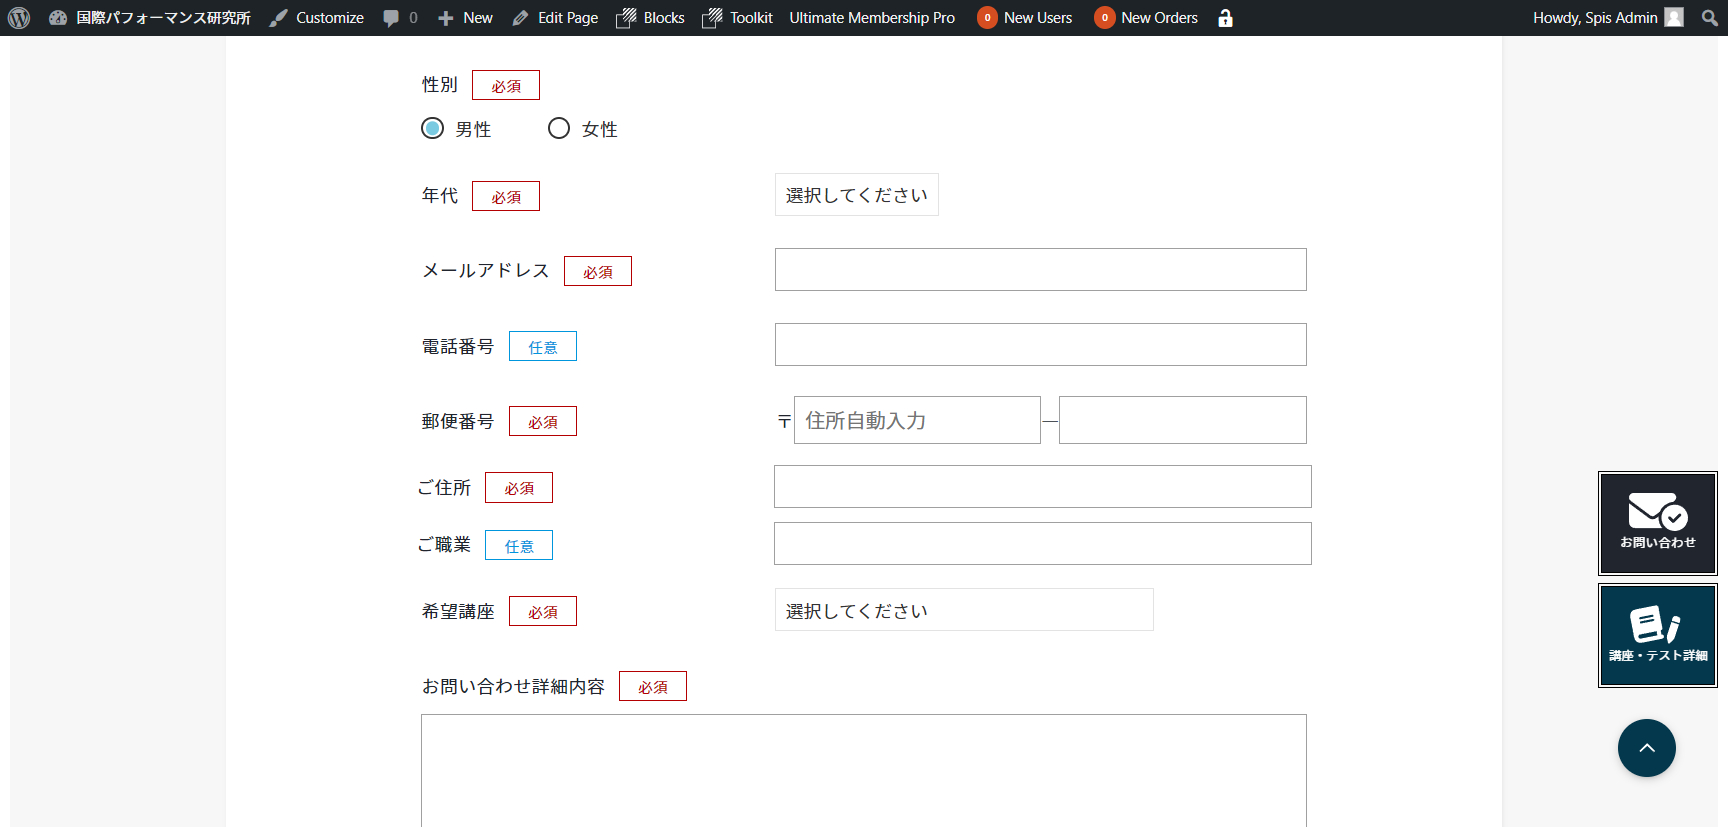The width and height of the screenshot is (1728, 827).
Task: Click the search magnifier in admin bar
Action: [x=1709, y=18]
